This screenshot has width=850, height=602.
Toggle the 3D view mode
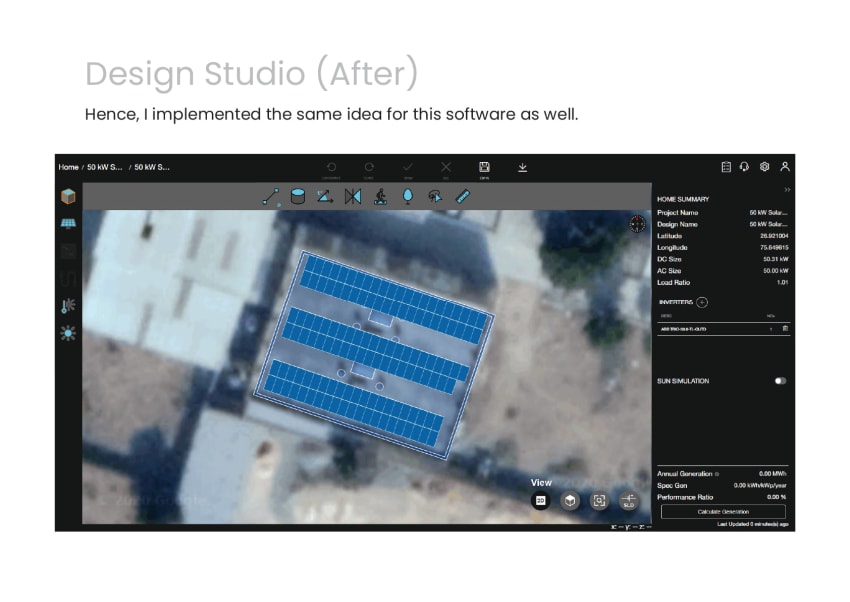click(x=541, y=499)
